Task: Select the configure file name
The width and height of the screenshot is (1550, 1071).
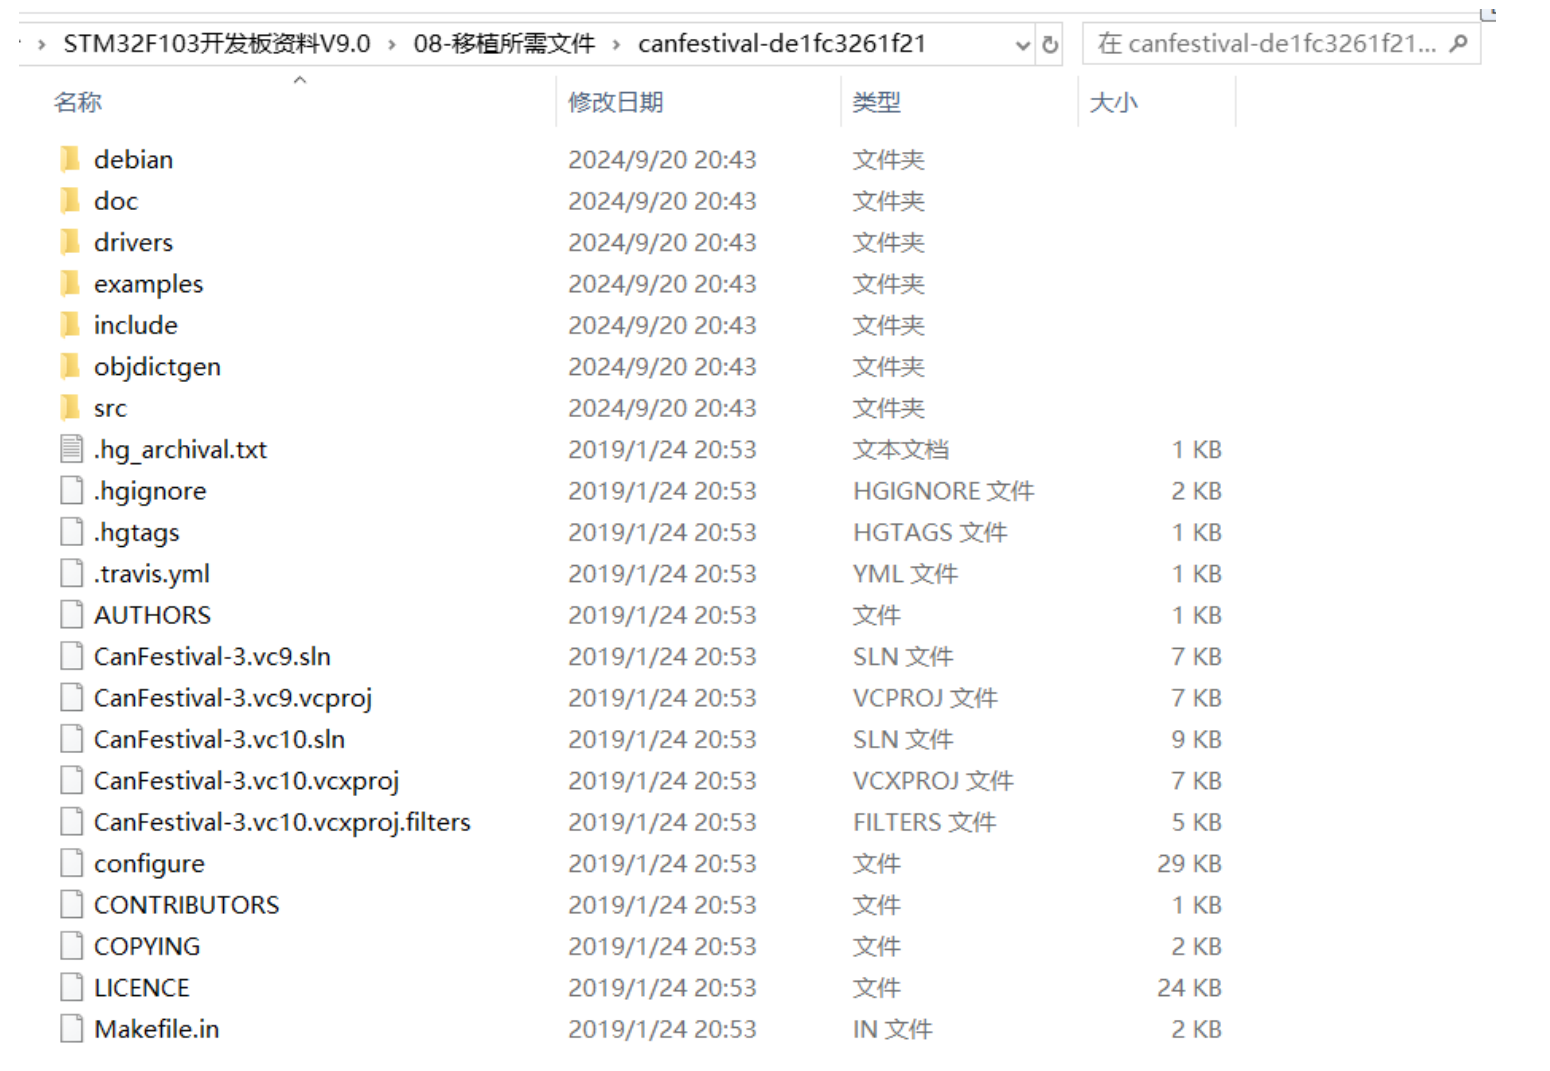Action: coord(150,865)
